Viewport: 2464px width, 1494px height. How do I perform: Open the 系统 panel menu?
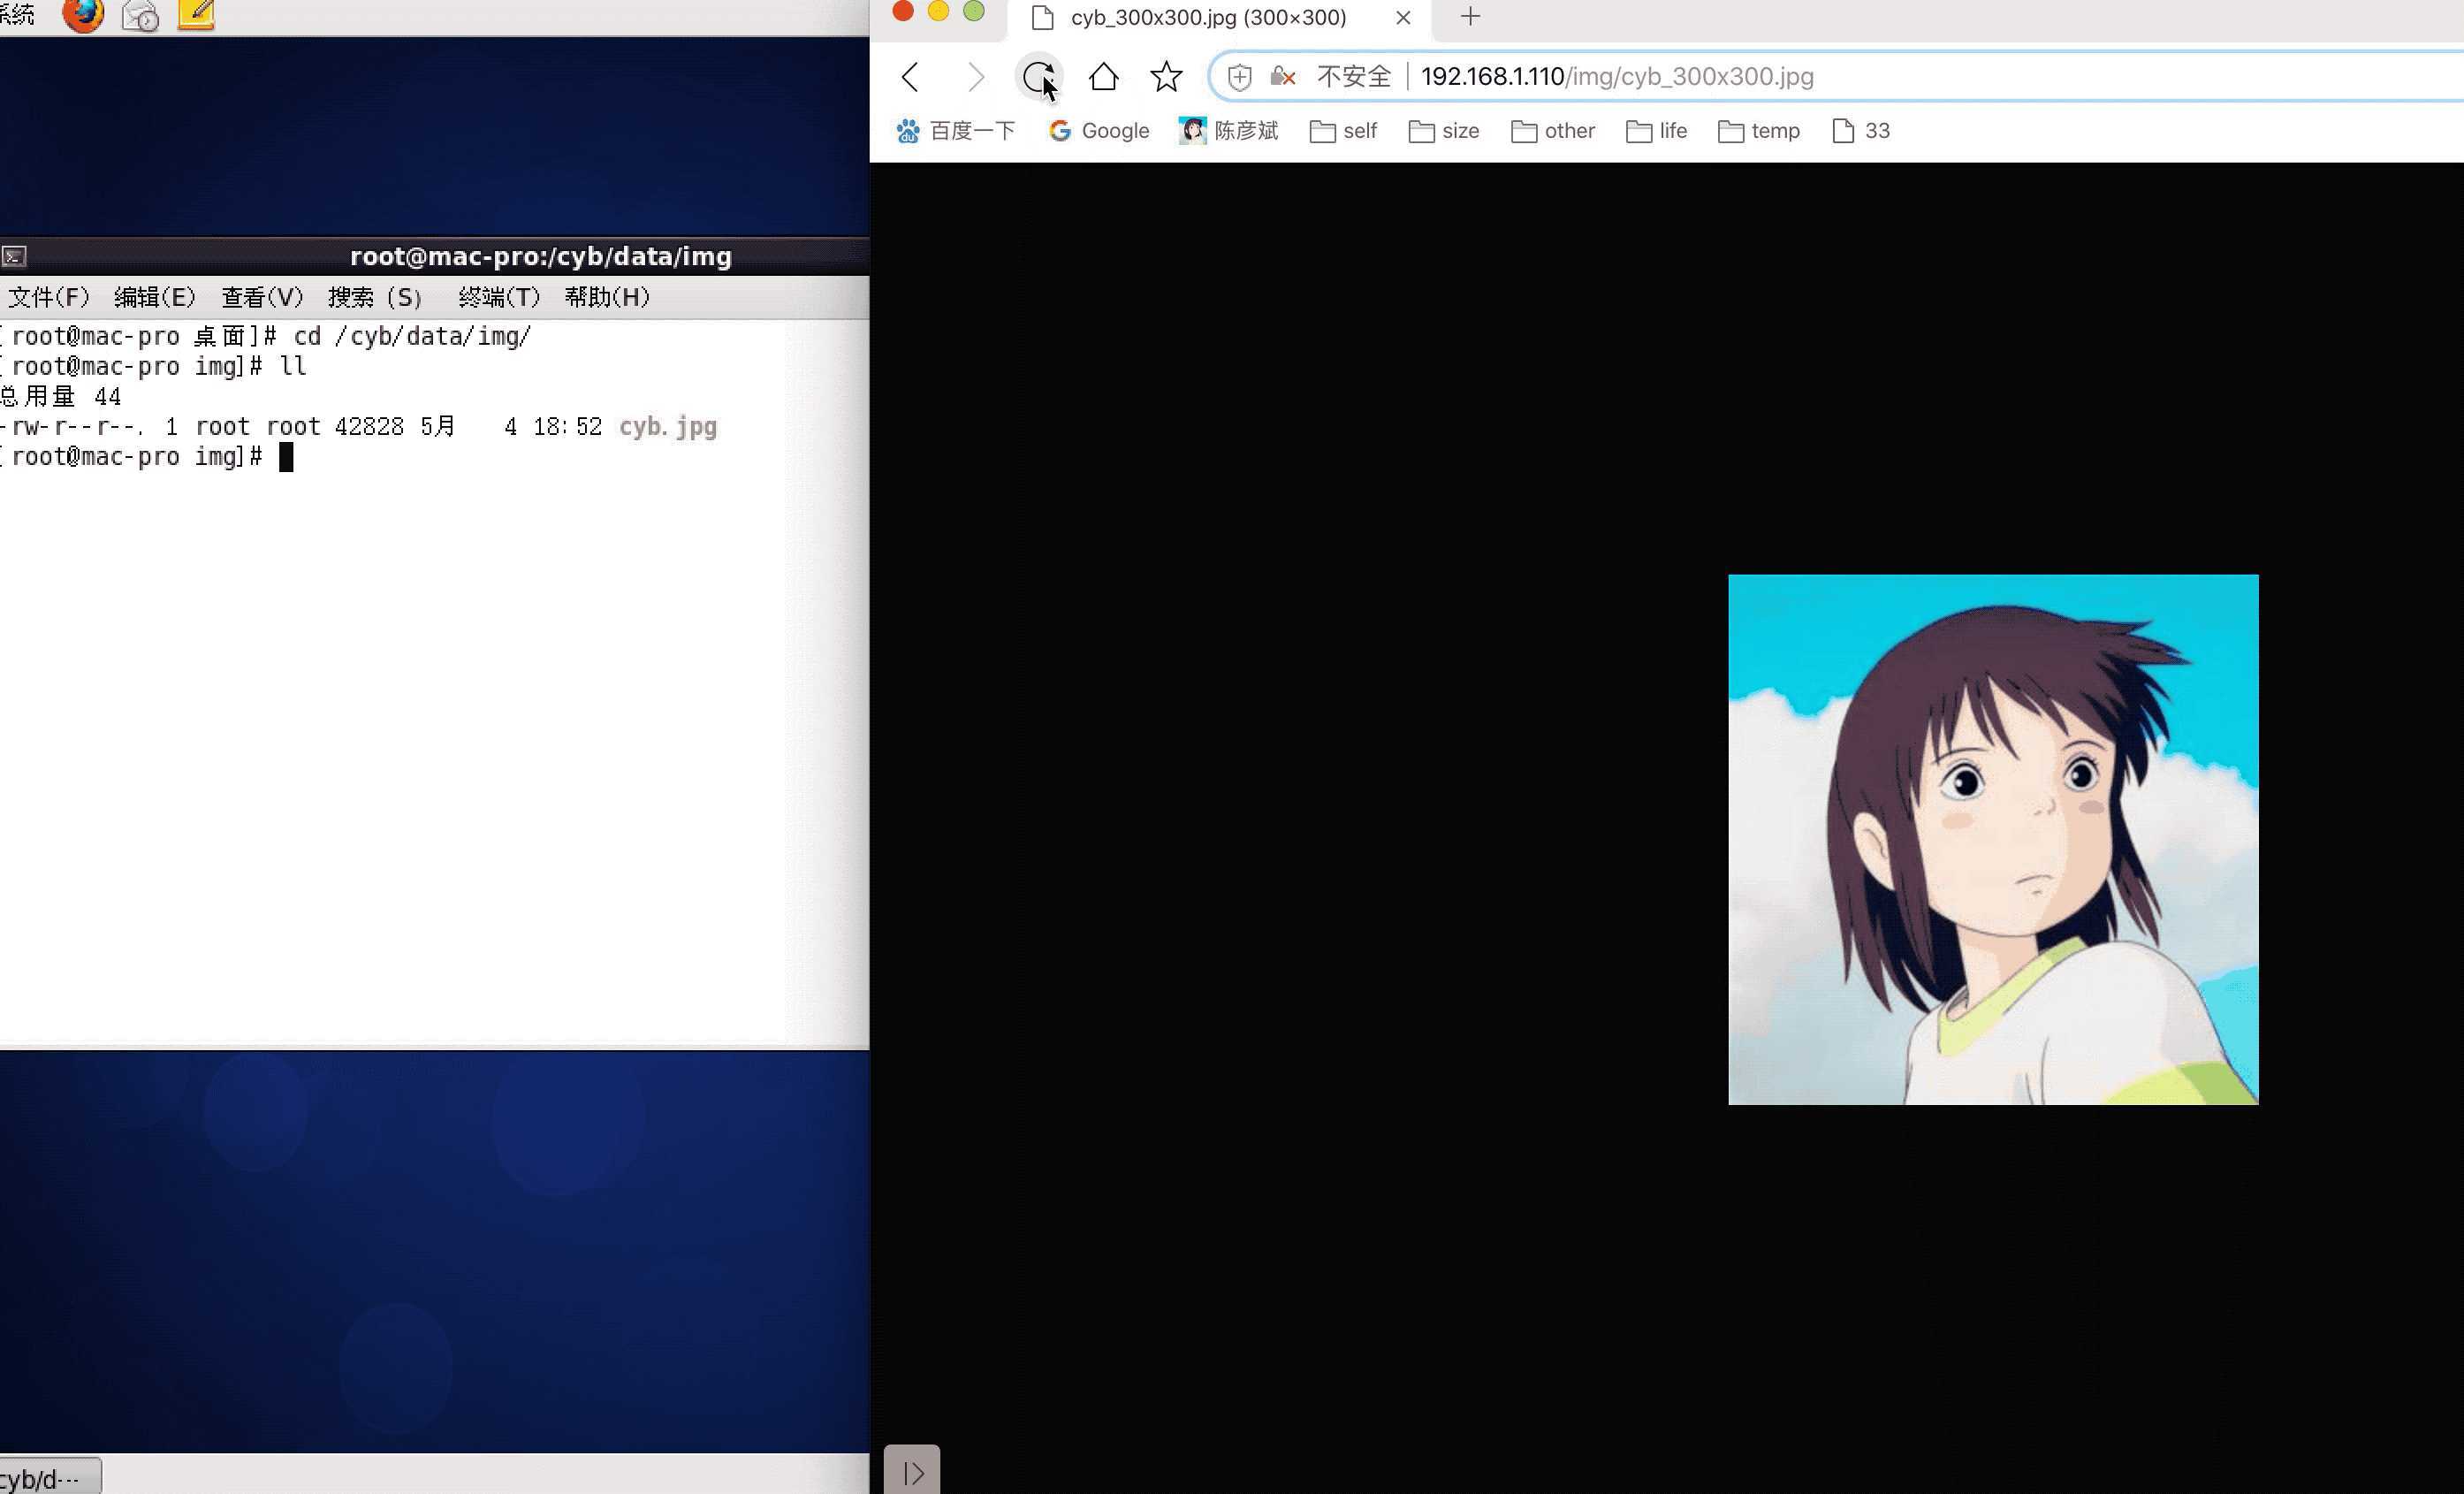[17, 14]
